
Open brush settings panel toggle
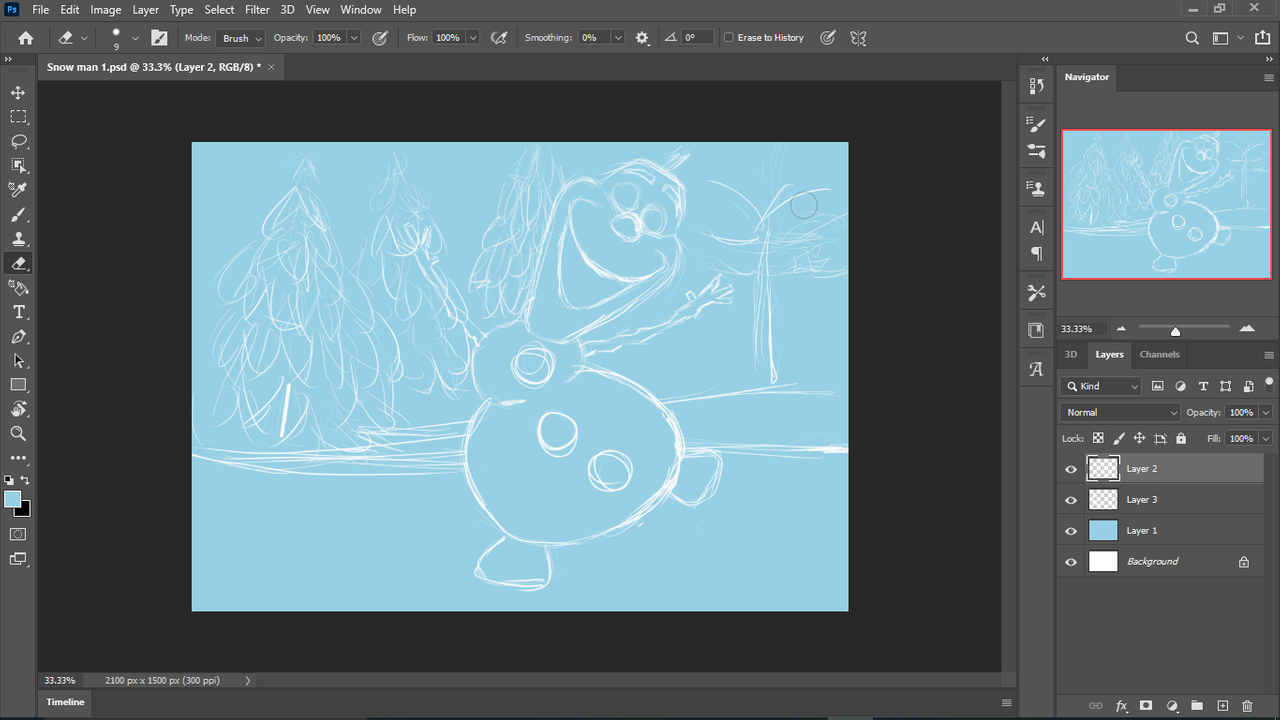(x=159, y=38)
